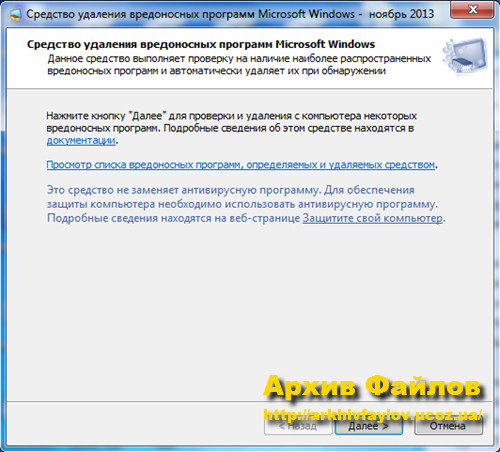The height and width of the screenshot is (452, 500).
Task: Open the Просмотр списка вредоносных программ link
Action: click(241, 165)
